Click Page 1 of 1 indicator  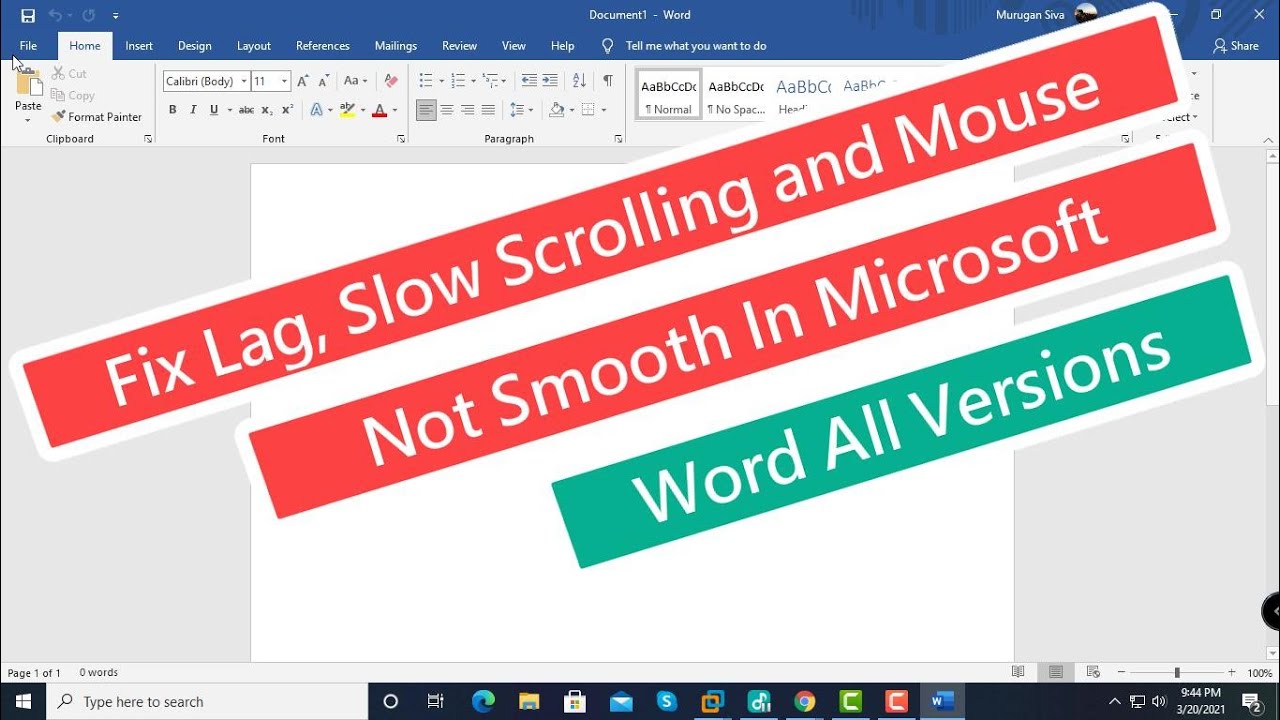(x=34, y=673)
